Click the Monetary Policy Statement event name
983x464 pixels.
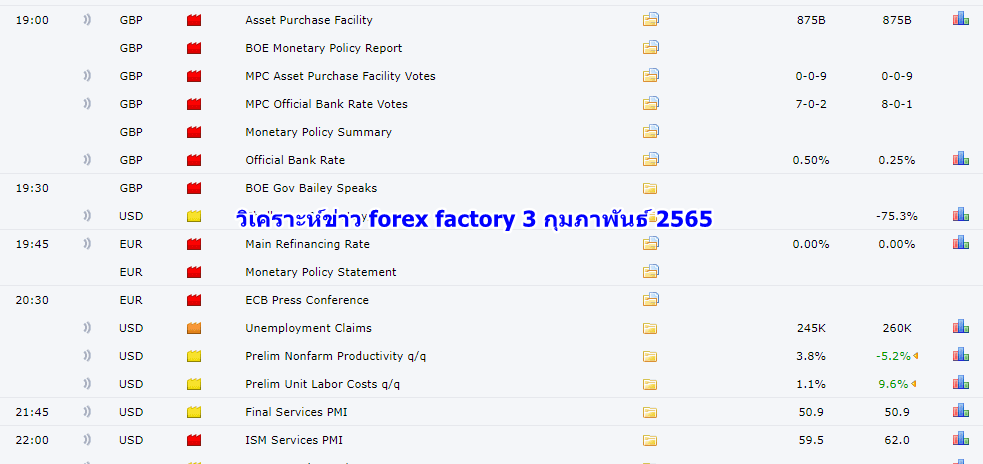(320, 272)
